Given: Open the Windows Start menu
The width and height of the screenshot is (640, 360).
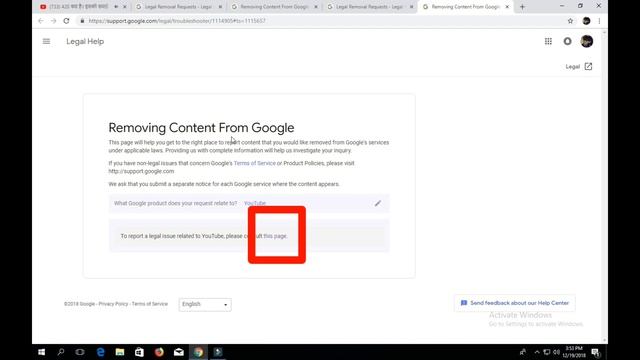Looking at the screenshot, I should click(41, 352).
